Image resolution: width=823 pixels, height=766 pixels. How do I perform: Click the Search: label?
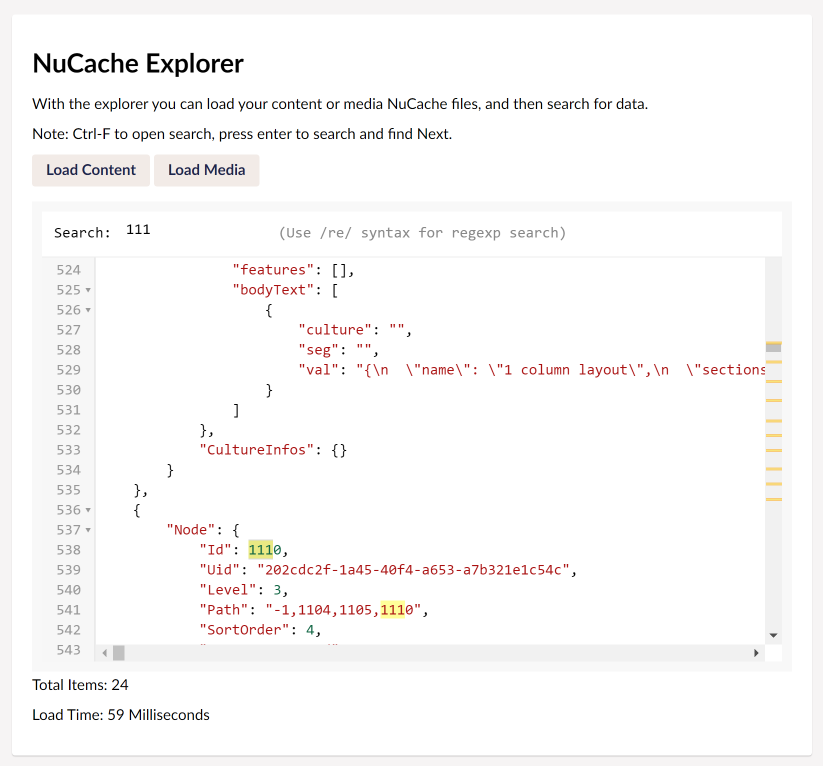coord(82,233)
